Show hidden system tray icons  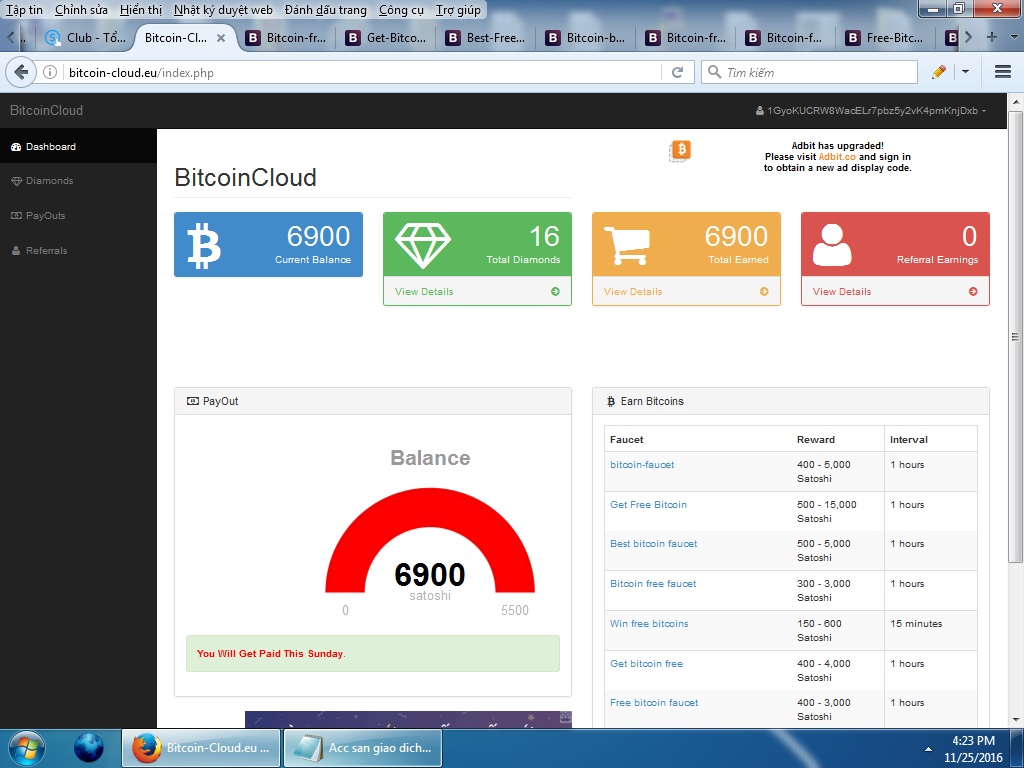(x=928, y=749)
